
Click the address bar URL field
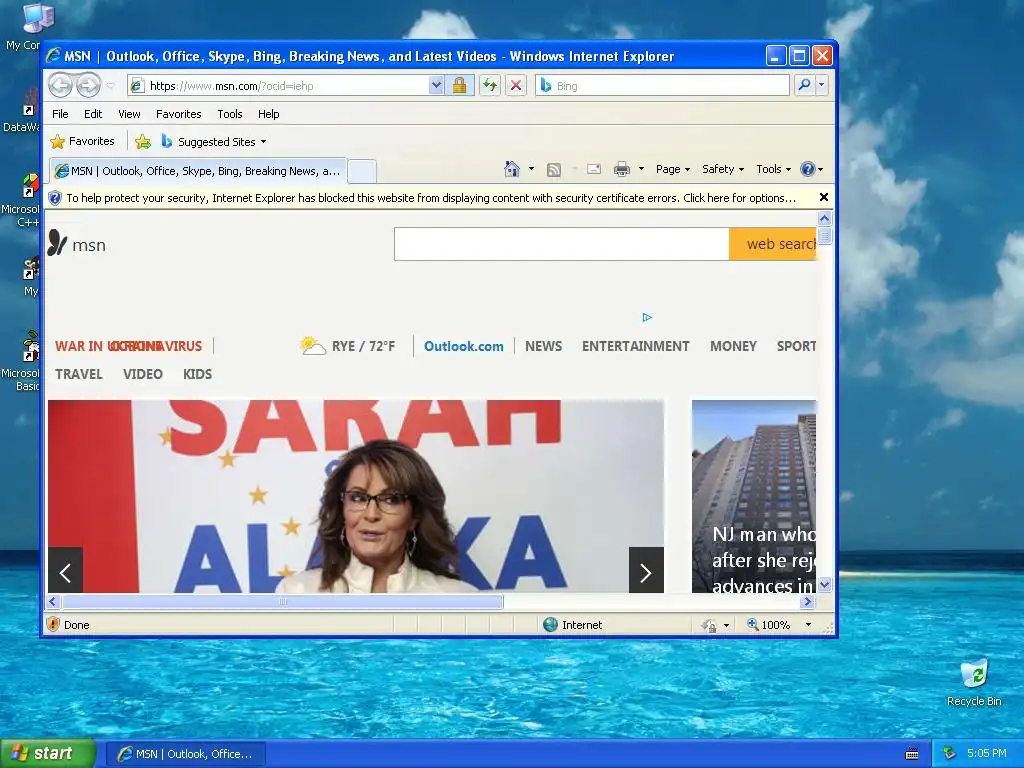[x=280, y=86]
